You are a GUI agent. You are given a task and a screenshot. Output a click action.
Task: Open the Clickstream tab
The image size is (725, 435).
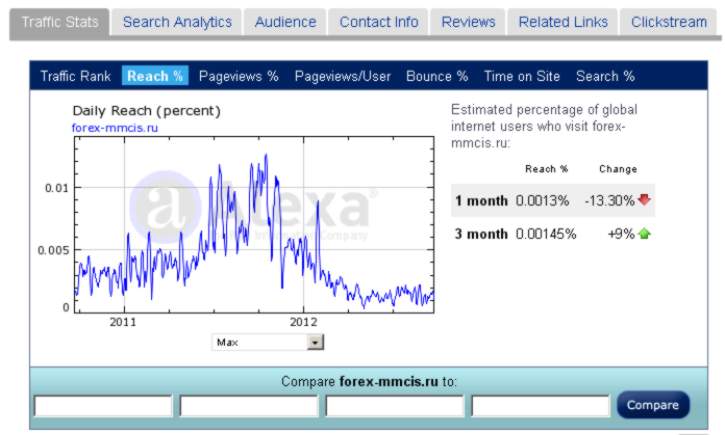pyautogui.click(x=669, y=22)
